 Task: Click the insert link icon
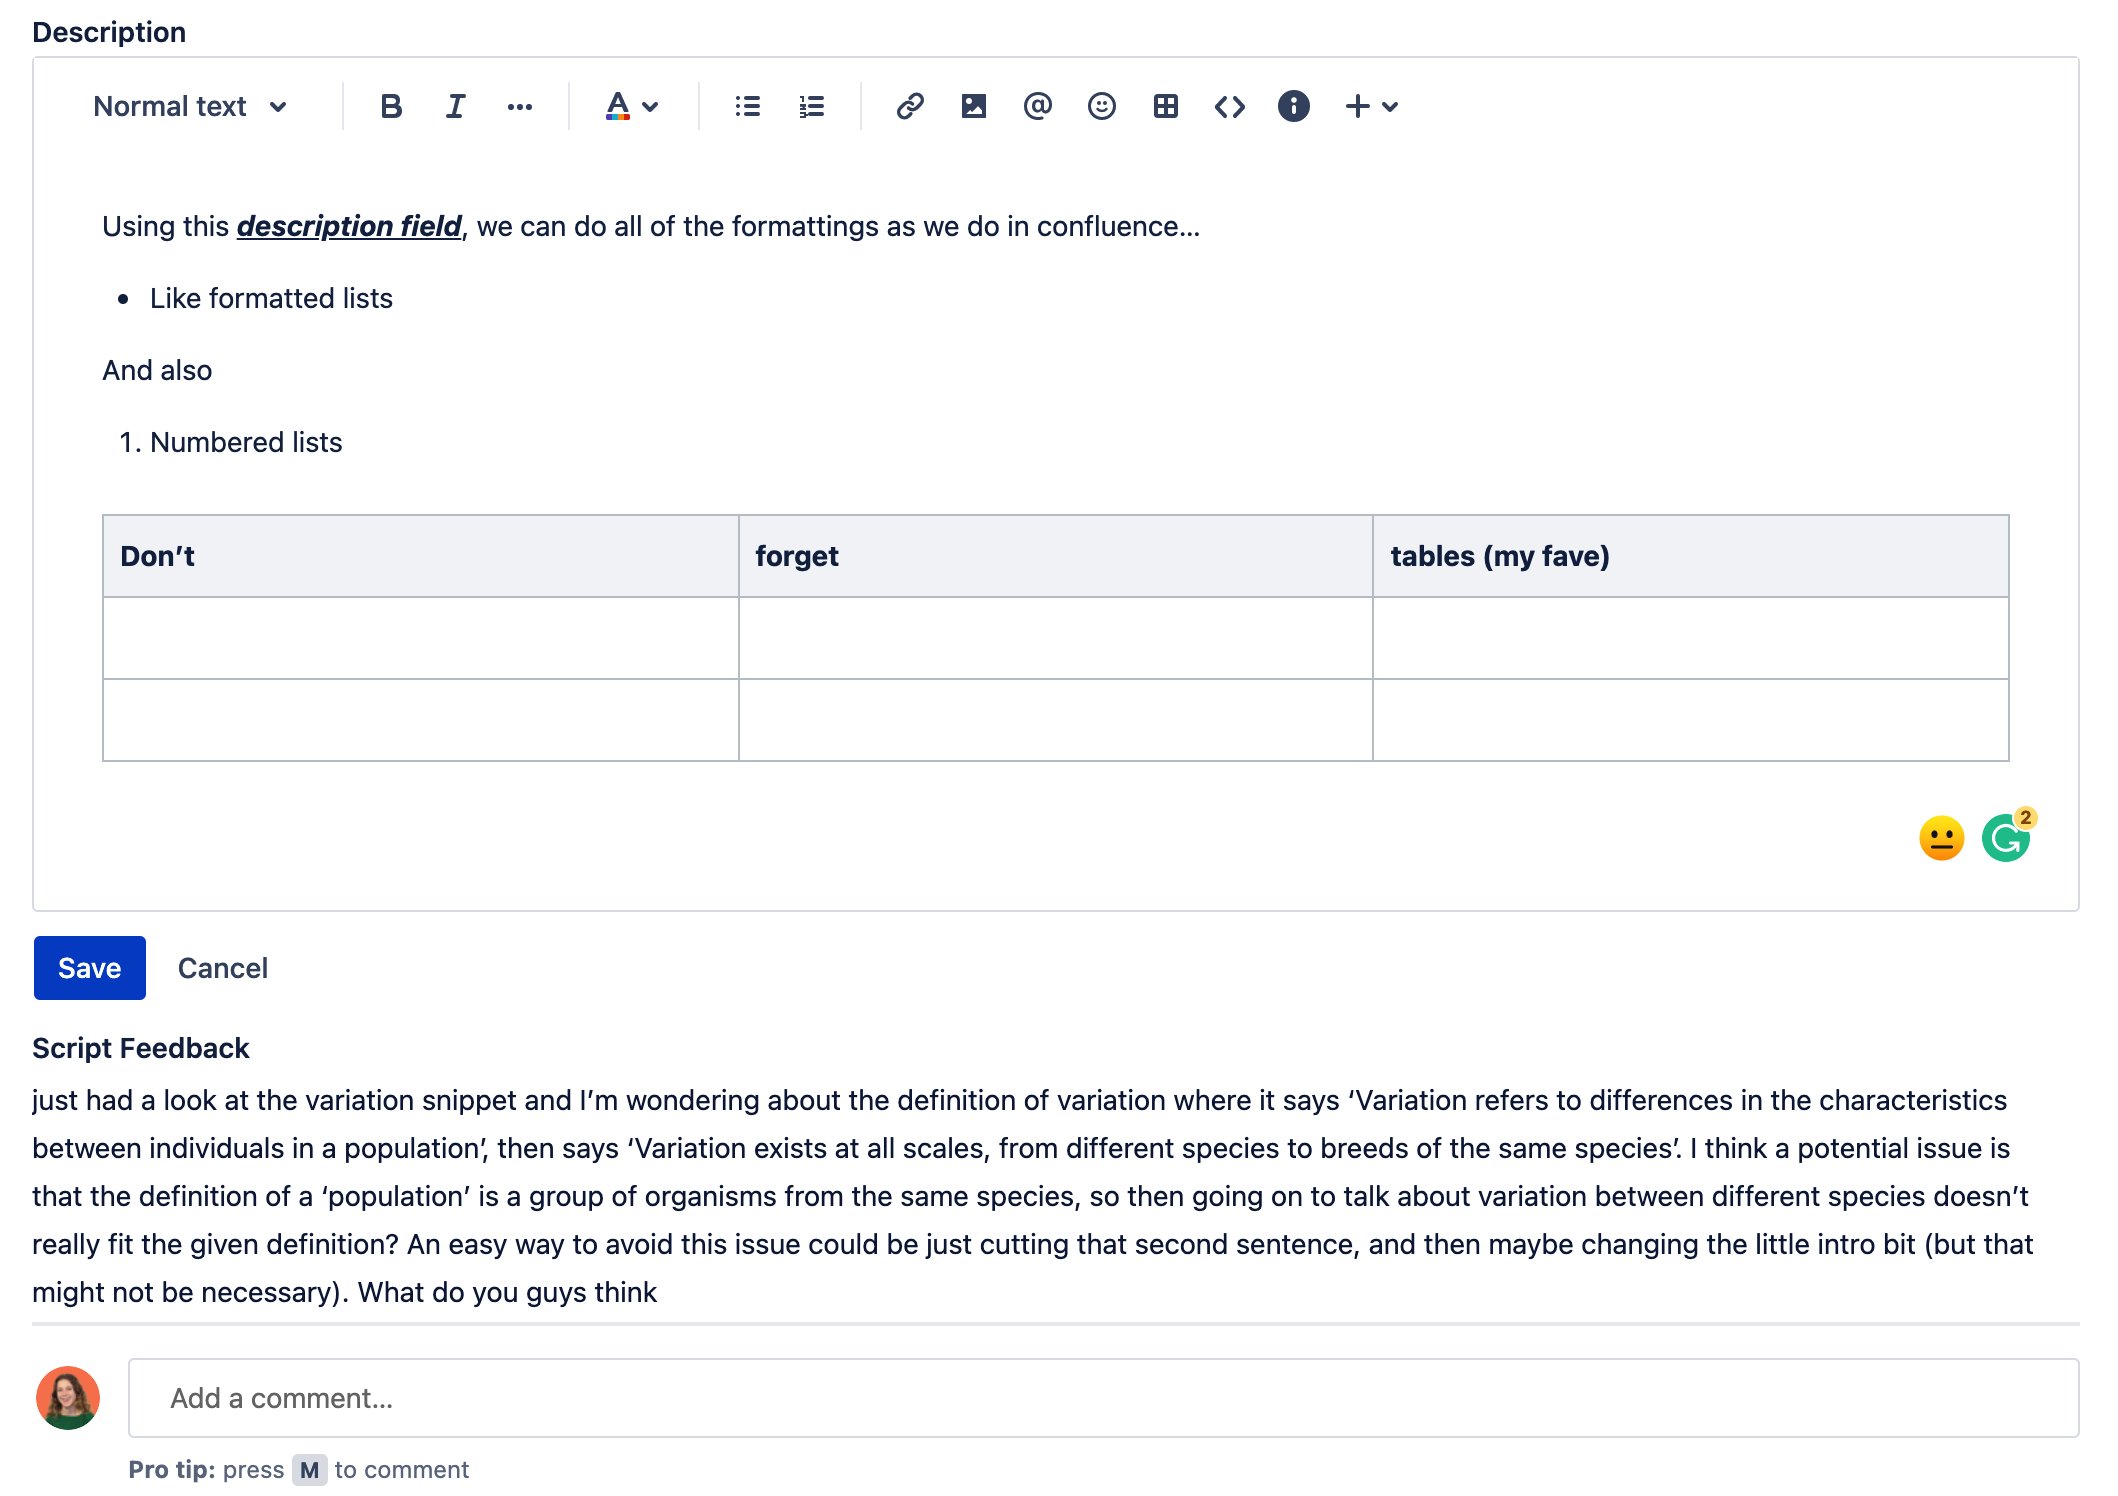[x=909, y=106]
